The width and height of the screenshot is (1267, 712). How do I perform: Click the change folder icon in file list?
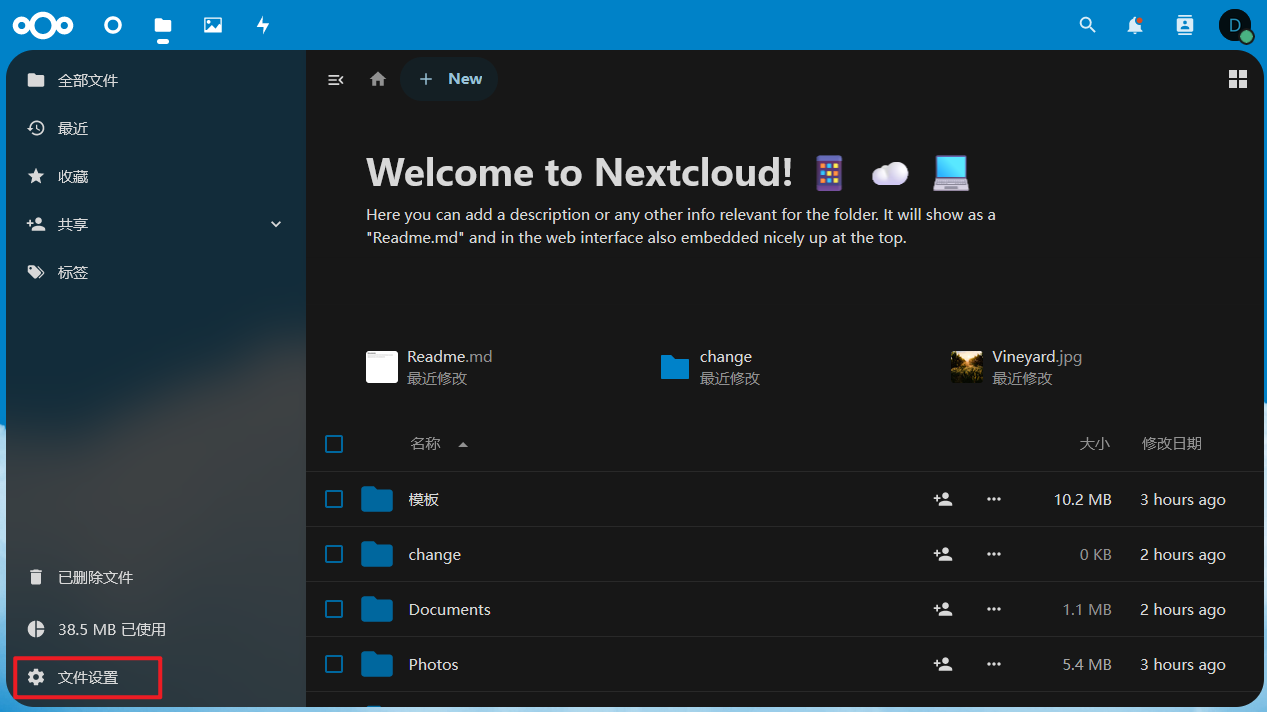[x=377, y=554]
